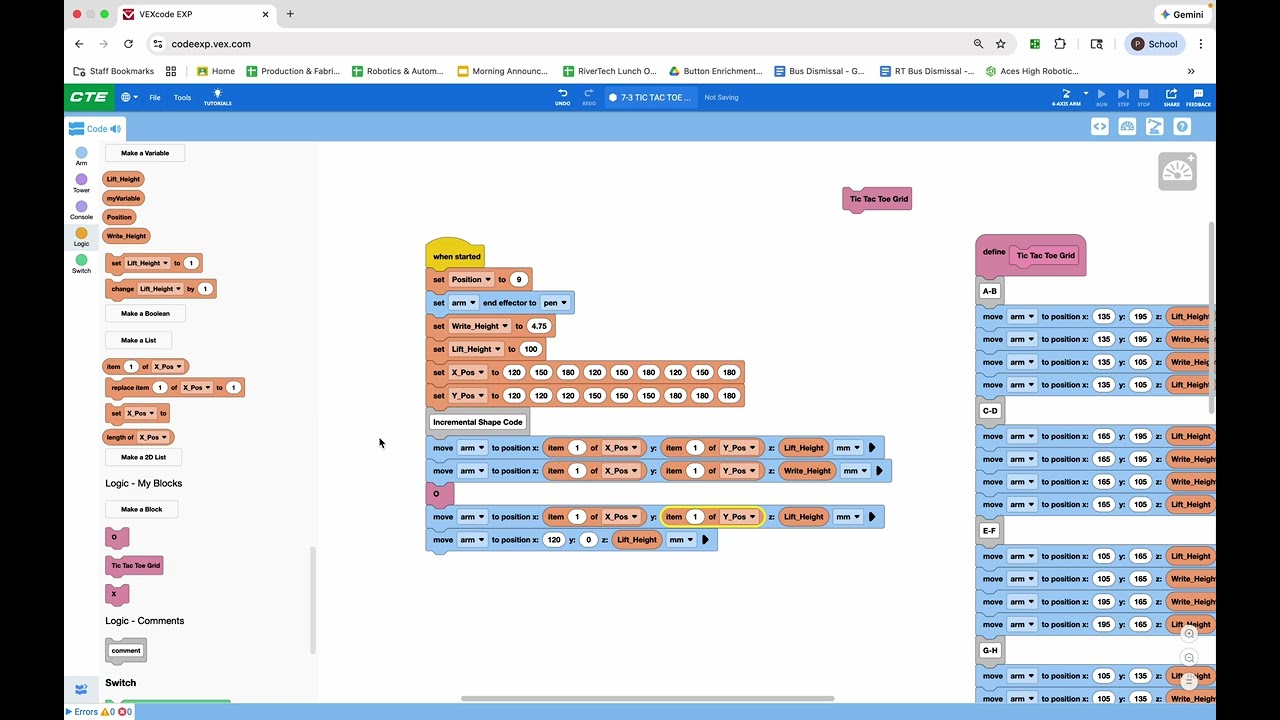The width and height of the screenshot is (1280, 720).
Task: Click the horizontal workspace scrollbar
Action: tap(647, 698)
